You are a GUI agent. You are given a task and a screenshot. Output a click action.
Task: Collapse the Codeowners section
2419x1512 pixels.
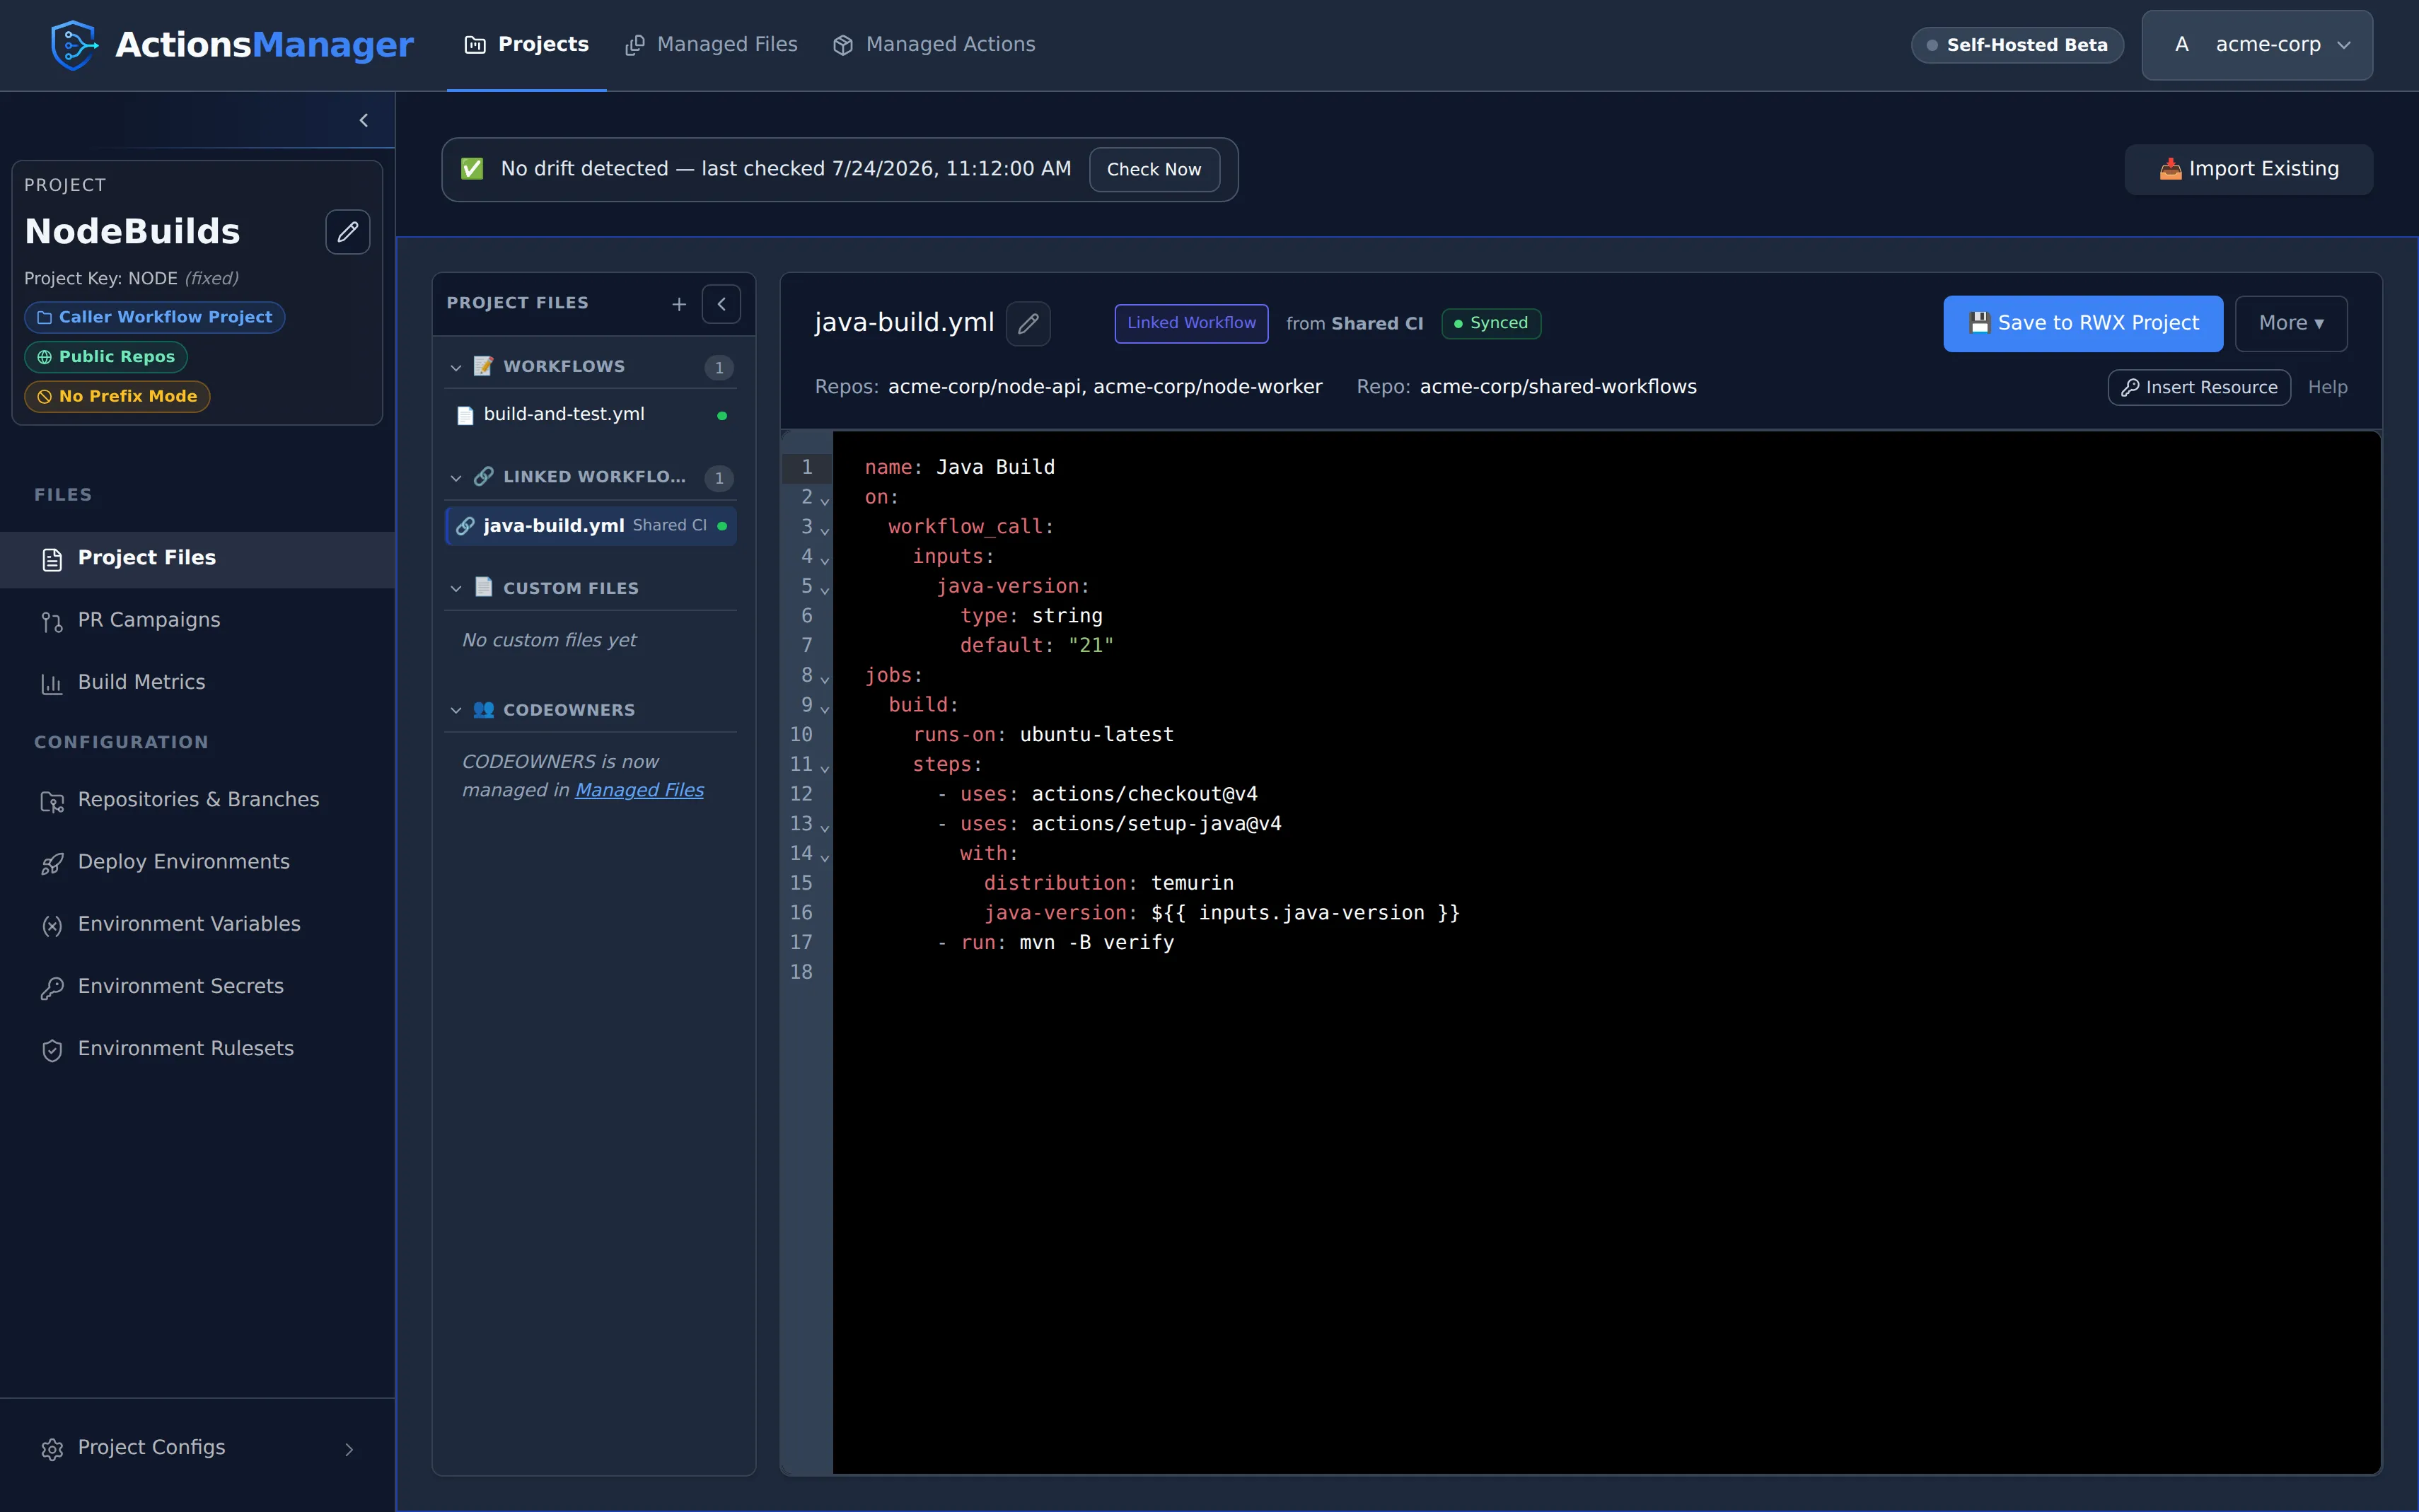tap(456, 710)
